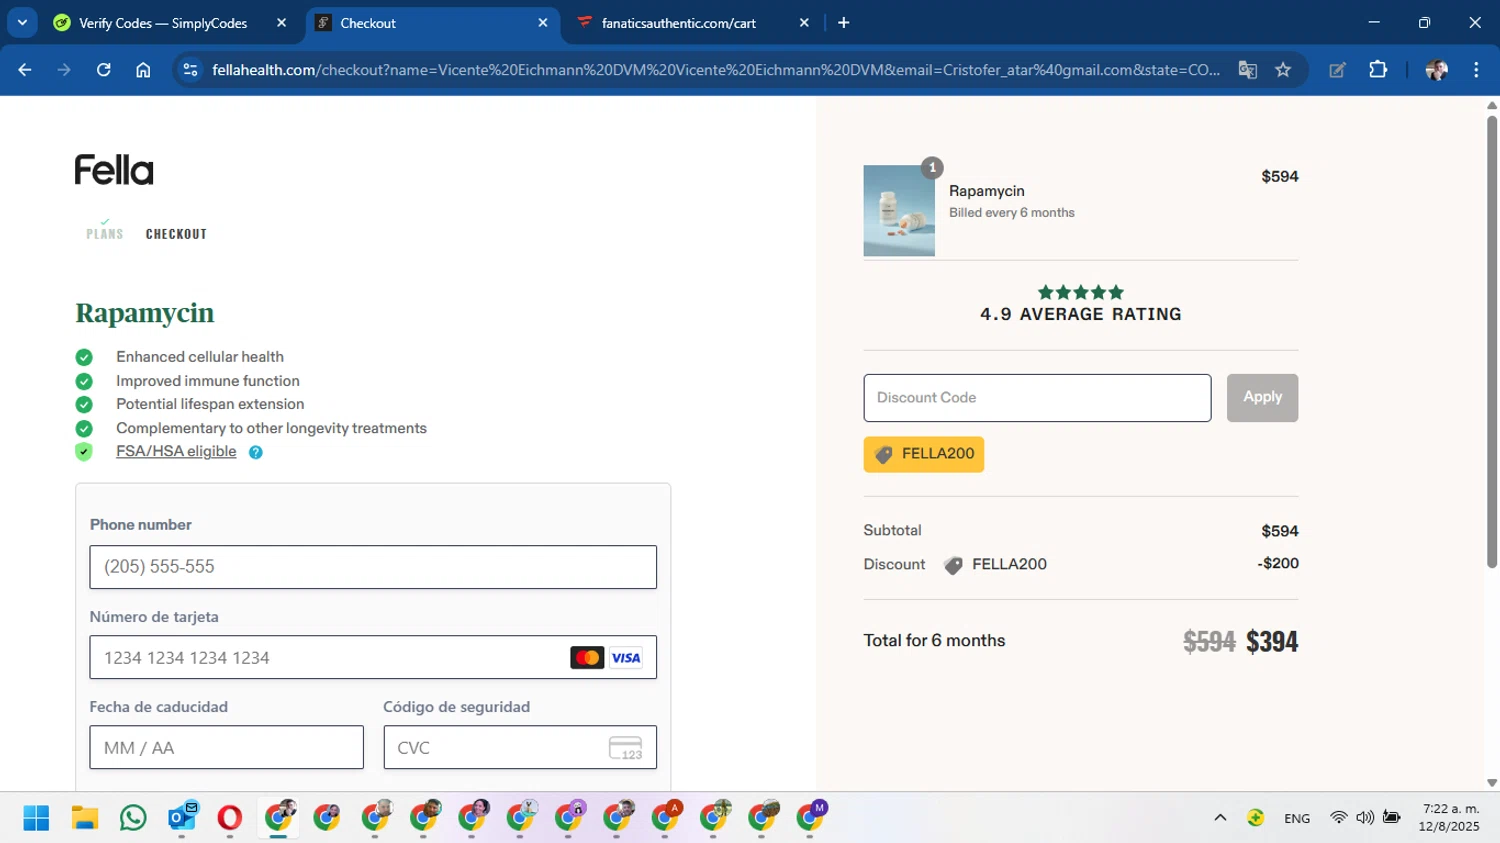The height and width of the screenshot is (843, 1500).
Task: Close the fanaticsauthentic.com tab
Action: pyautogui.click(x=804, y=23)
